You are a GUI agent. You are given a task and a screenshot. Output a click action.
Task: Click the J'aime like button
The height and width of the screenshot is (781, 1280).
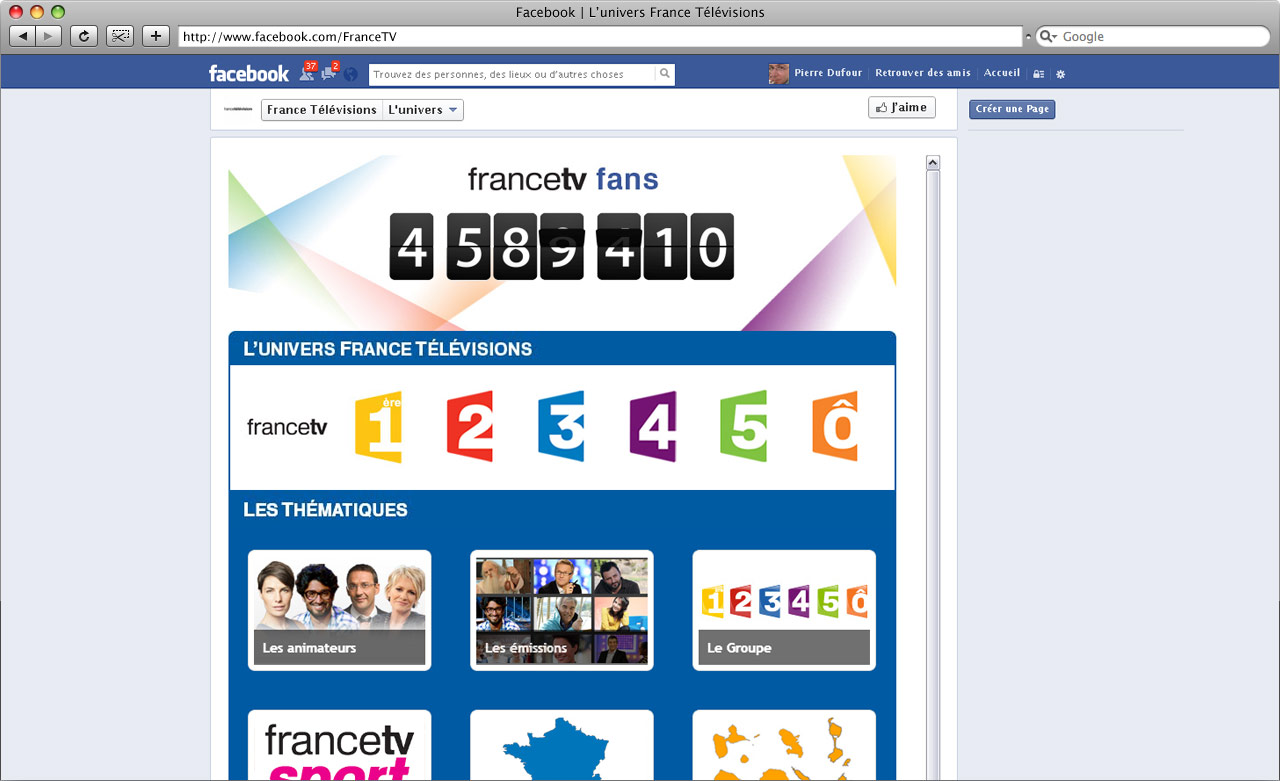902,107
